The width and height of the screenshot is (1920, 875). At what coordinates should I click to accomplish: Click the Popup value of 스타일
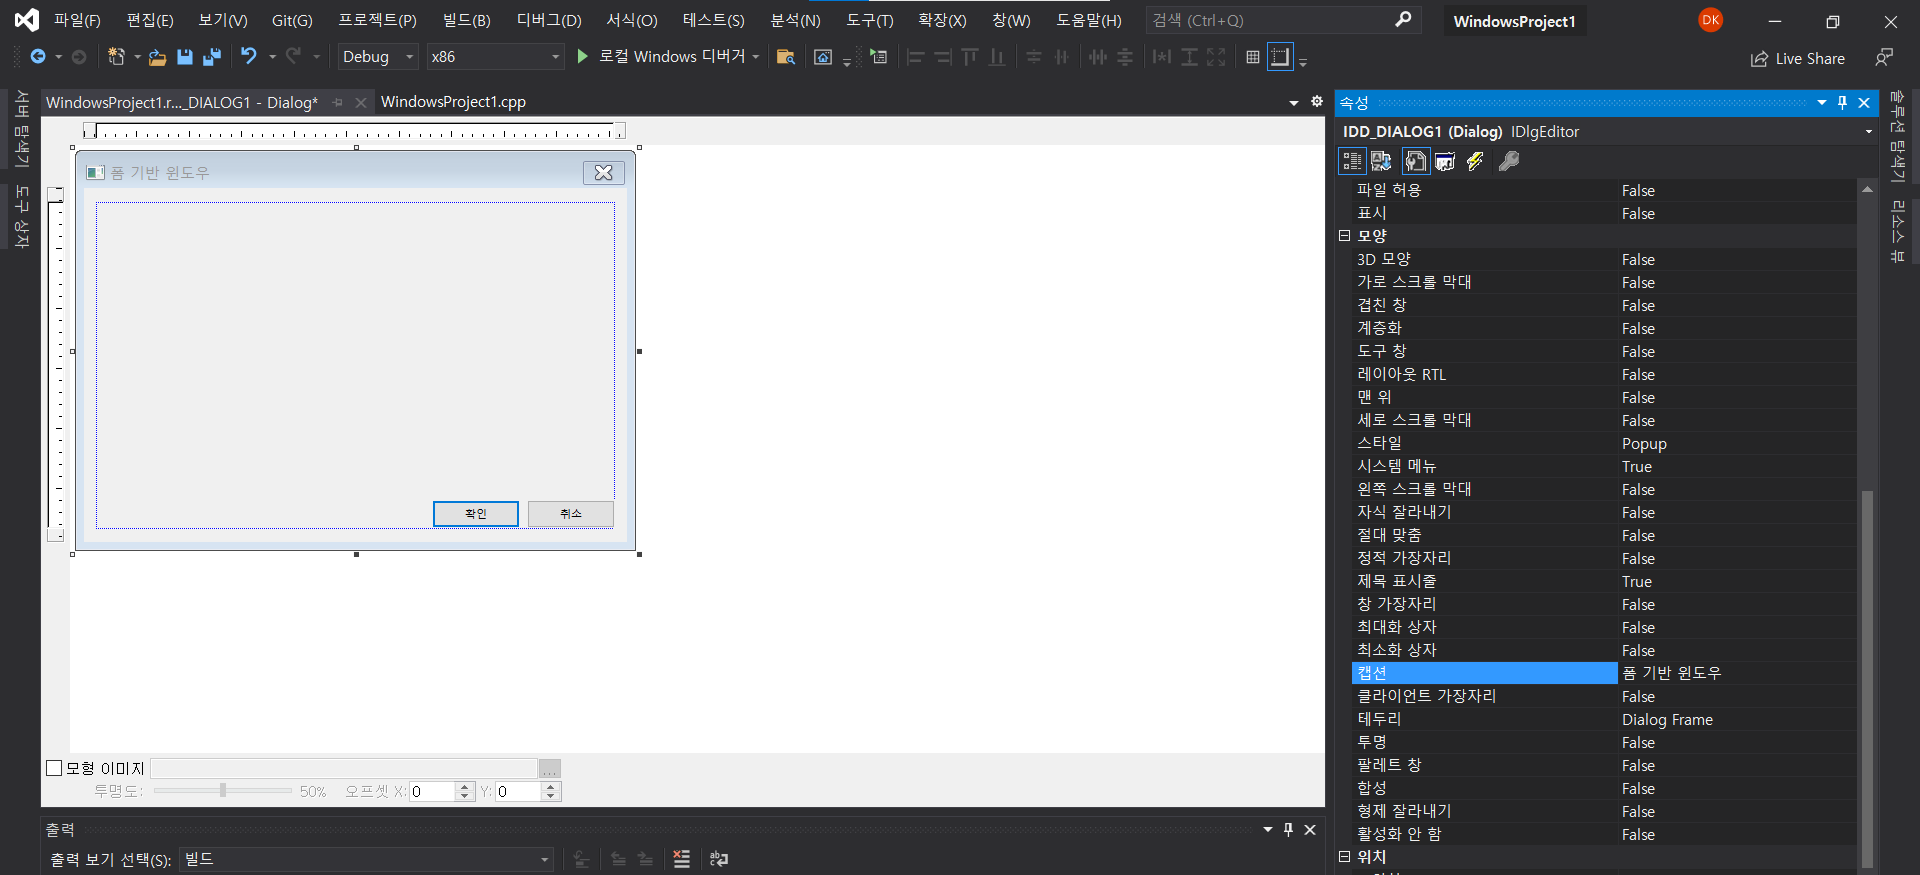1644,444
